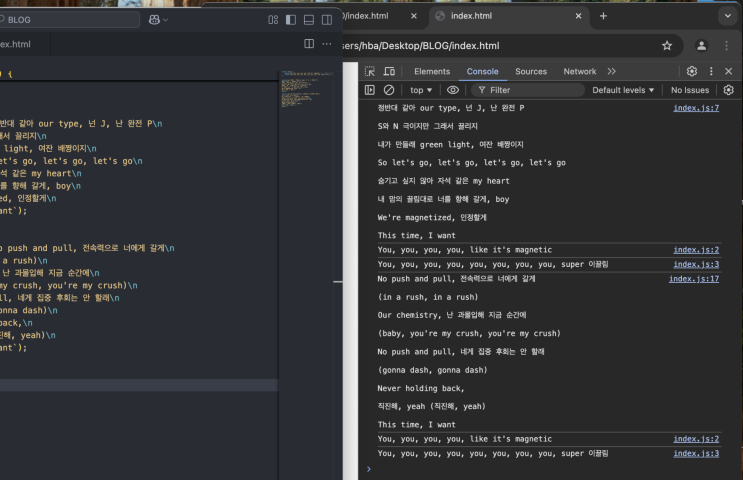743x480 pixels.
Task: Open the Default levels dropdown
Action: (623, 90)
